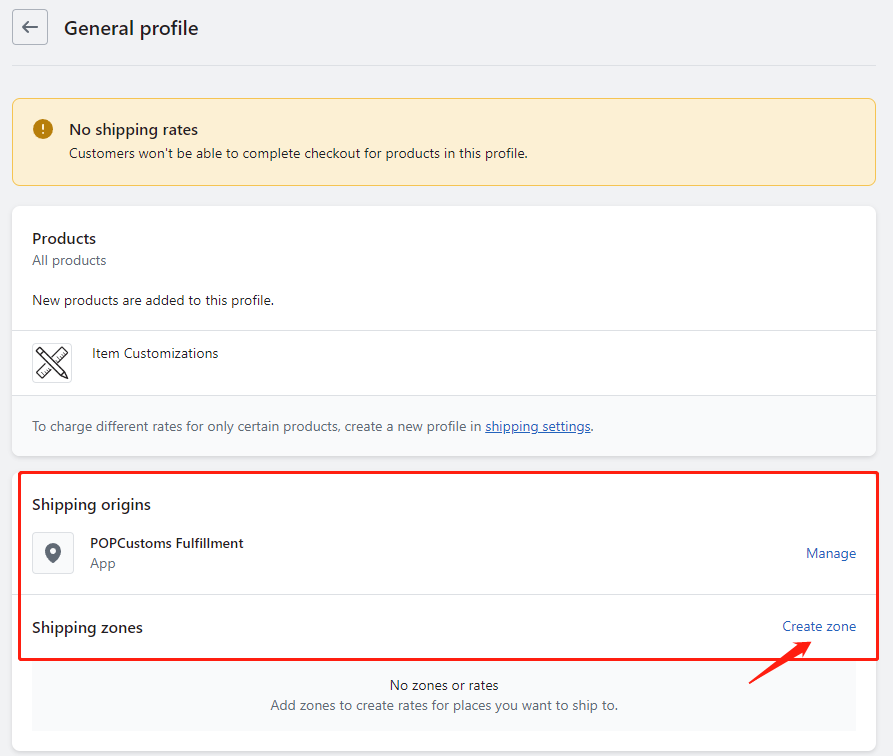
Task: Click Manage for POPCustoms Fulfillment
Action: click(x=830, y=553)
